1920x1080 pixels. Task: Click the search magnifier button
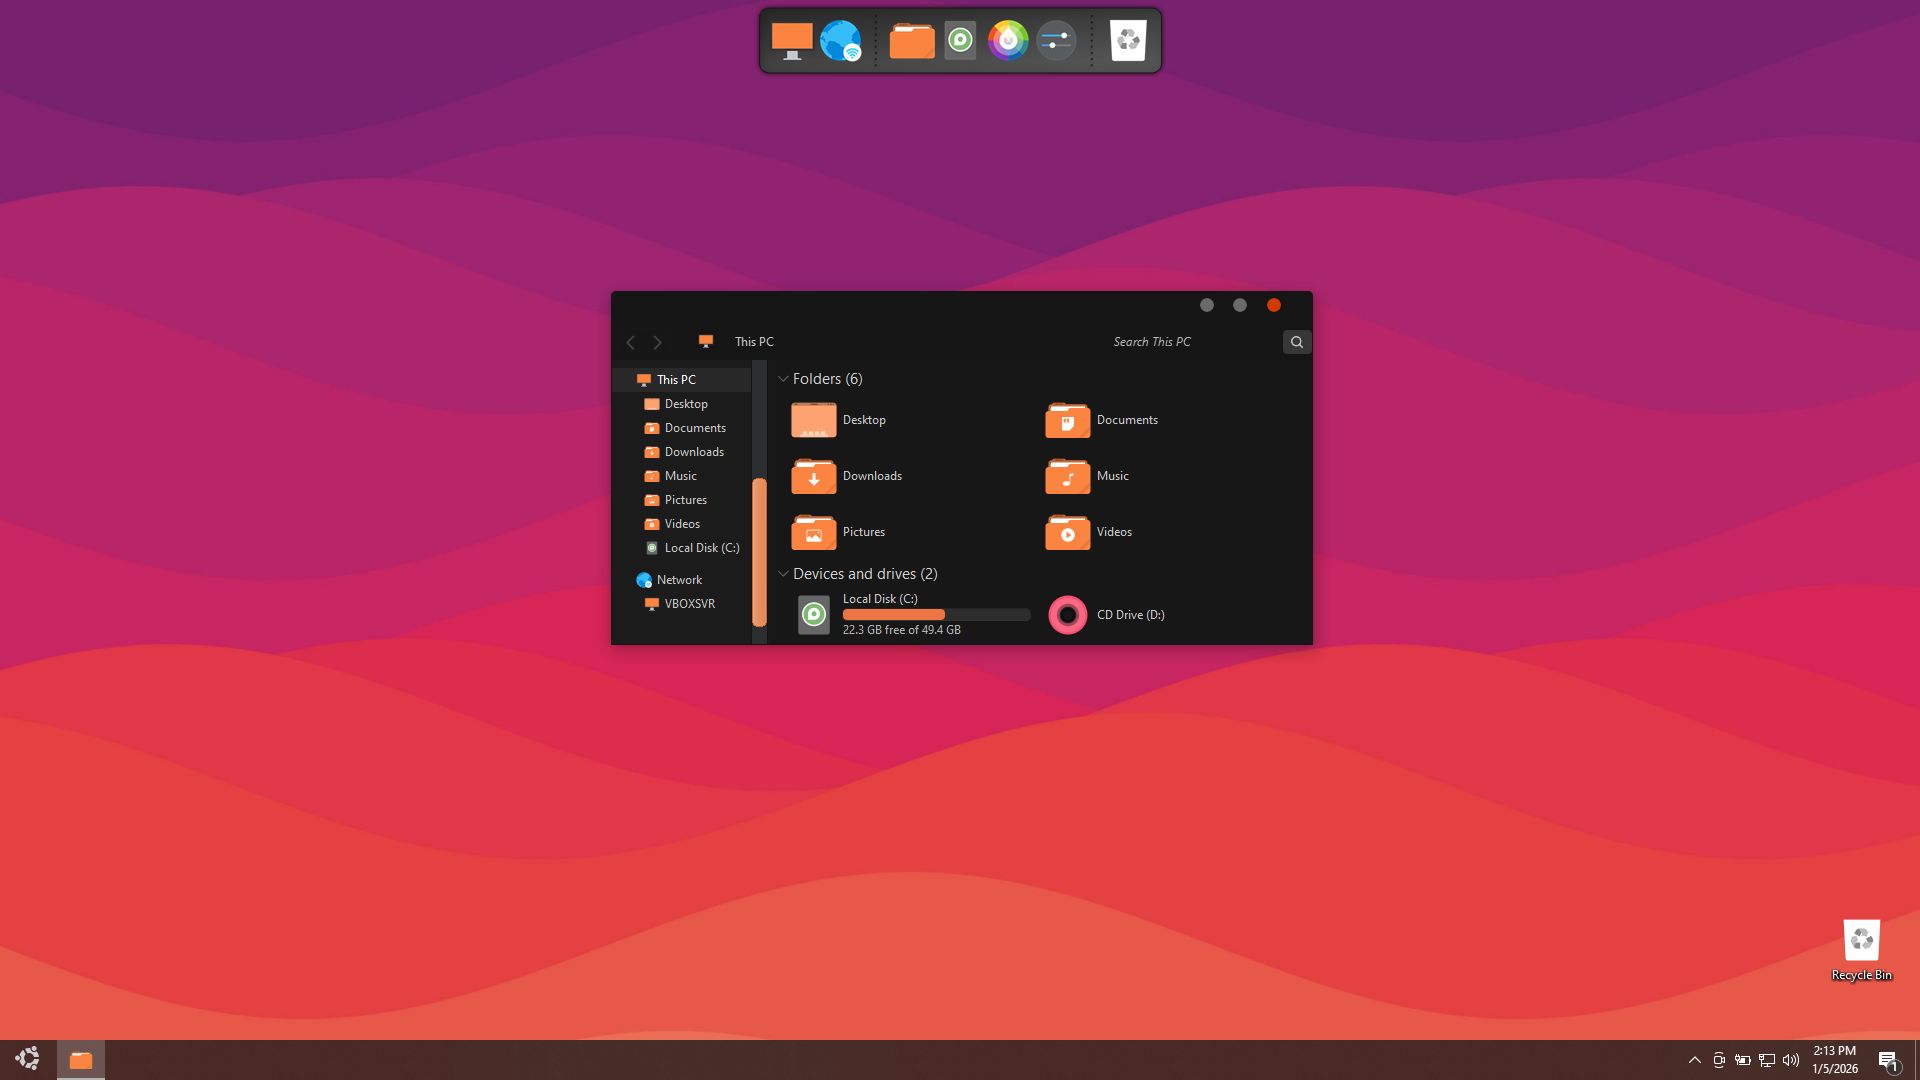[1297, 342]
